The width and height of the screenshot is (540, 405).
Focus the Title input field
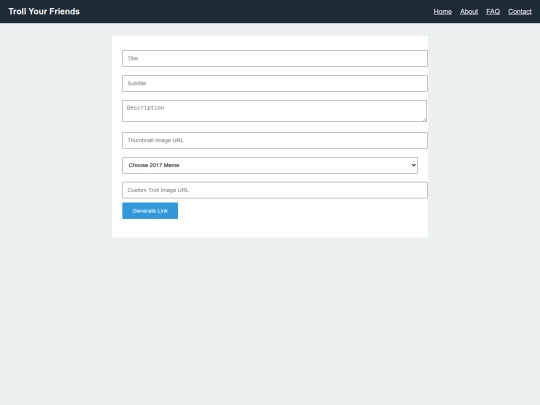pyautogui.click(x=275, y=59)
